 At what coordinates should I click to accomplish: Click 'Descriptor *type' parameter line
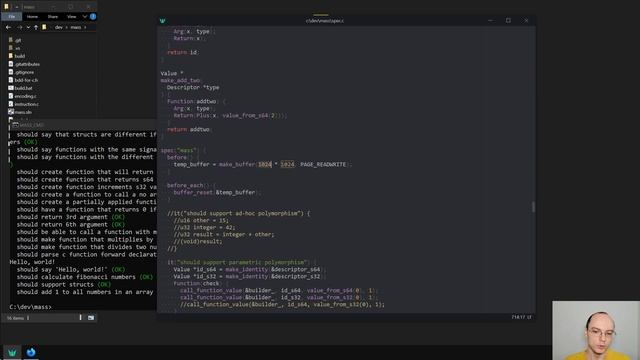click(193, 87)
